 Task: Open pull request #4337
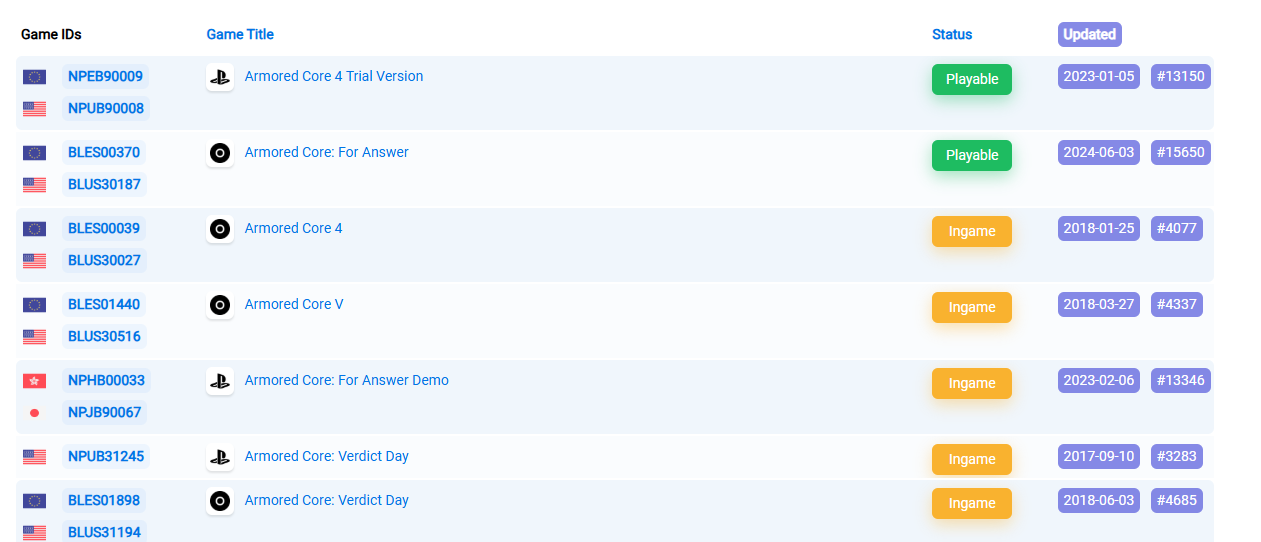[x=1177, y=304]
